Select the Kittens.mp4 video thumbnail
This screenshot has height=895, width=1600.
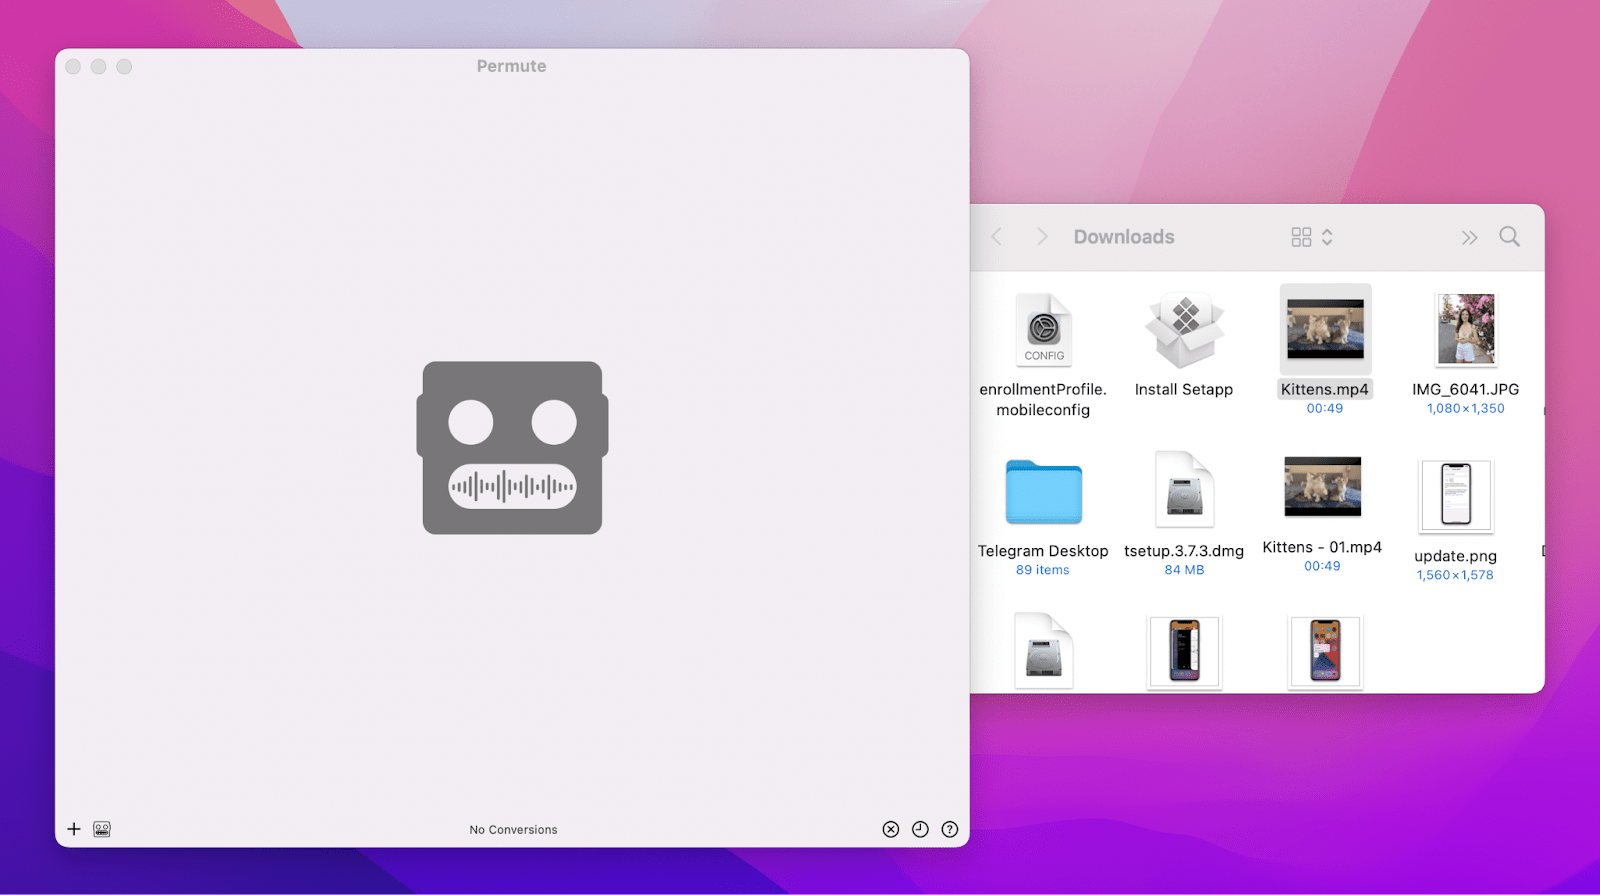click(1325, 329)
